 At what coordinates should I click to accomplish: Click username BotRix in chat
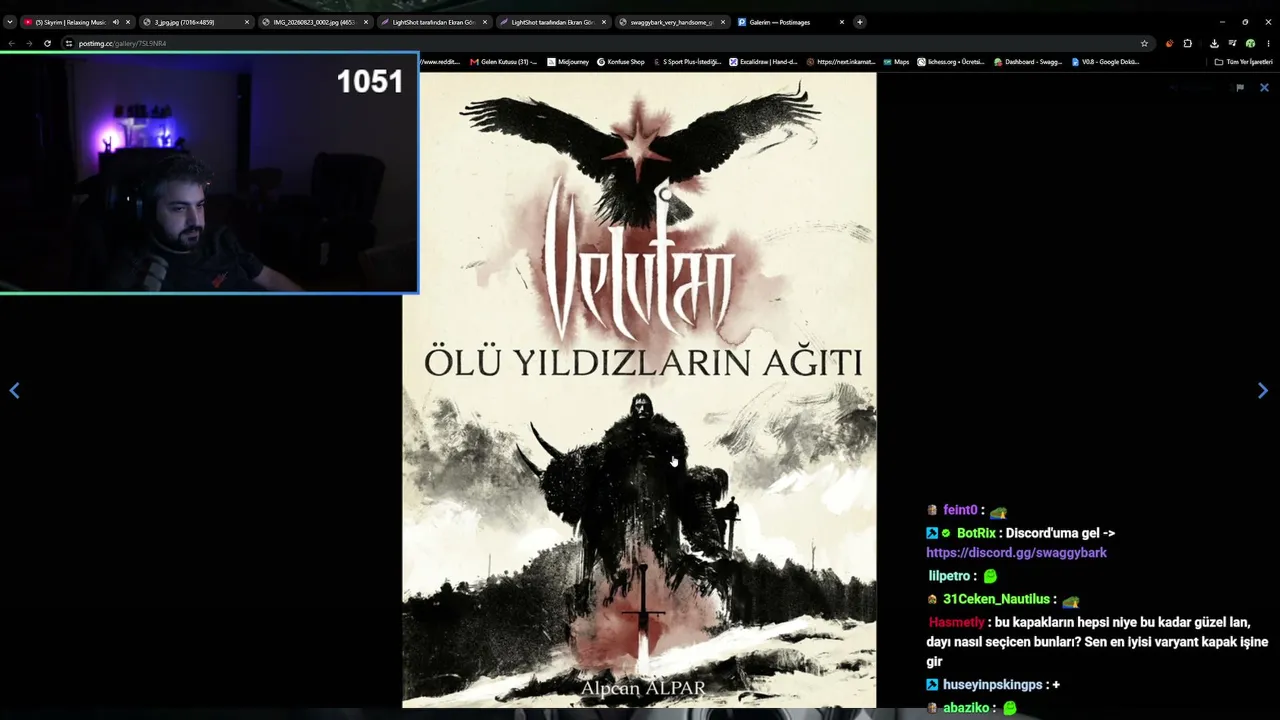coord(976,533)
